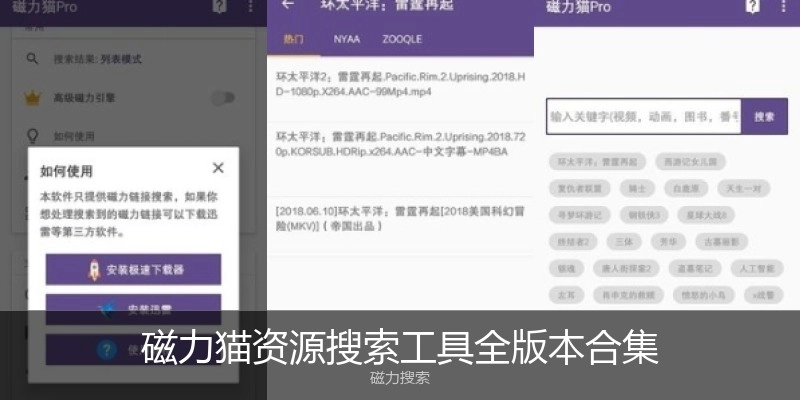Select the 左耳 keyword chip

(x=566, y=295)
